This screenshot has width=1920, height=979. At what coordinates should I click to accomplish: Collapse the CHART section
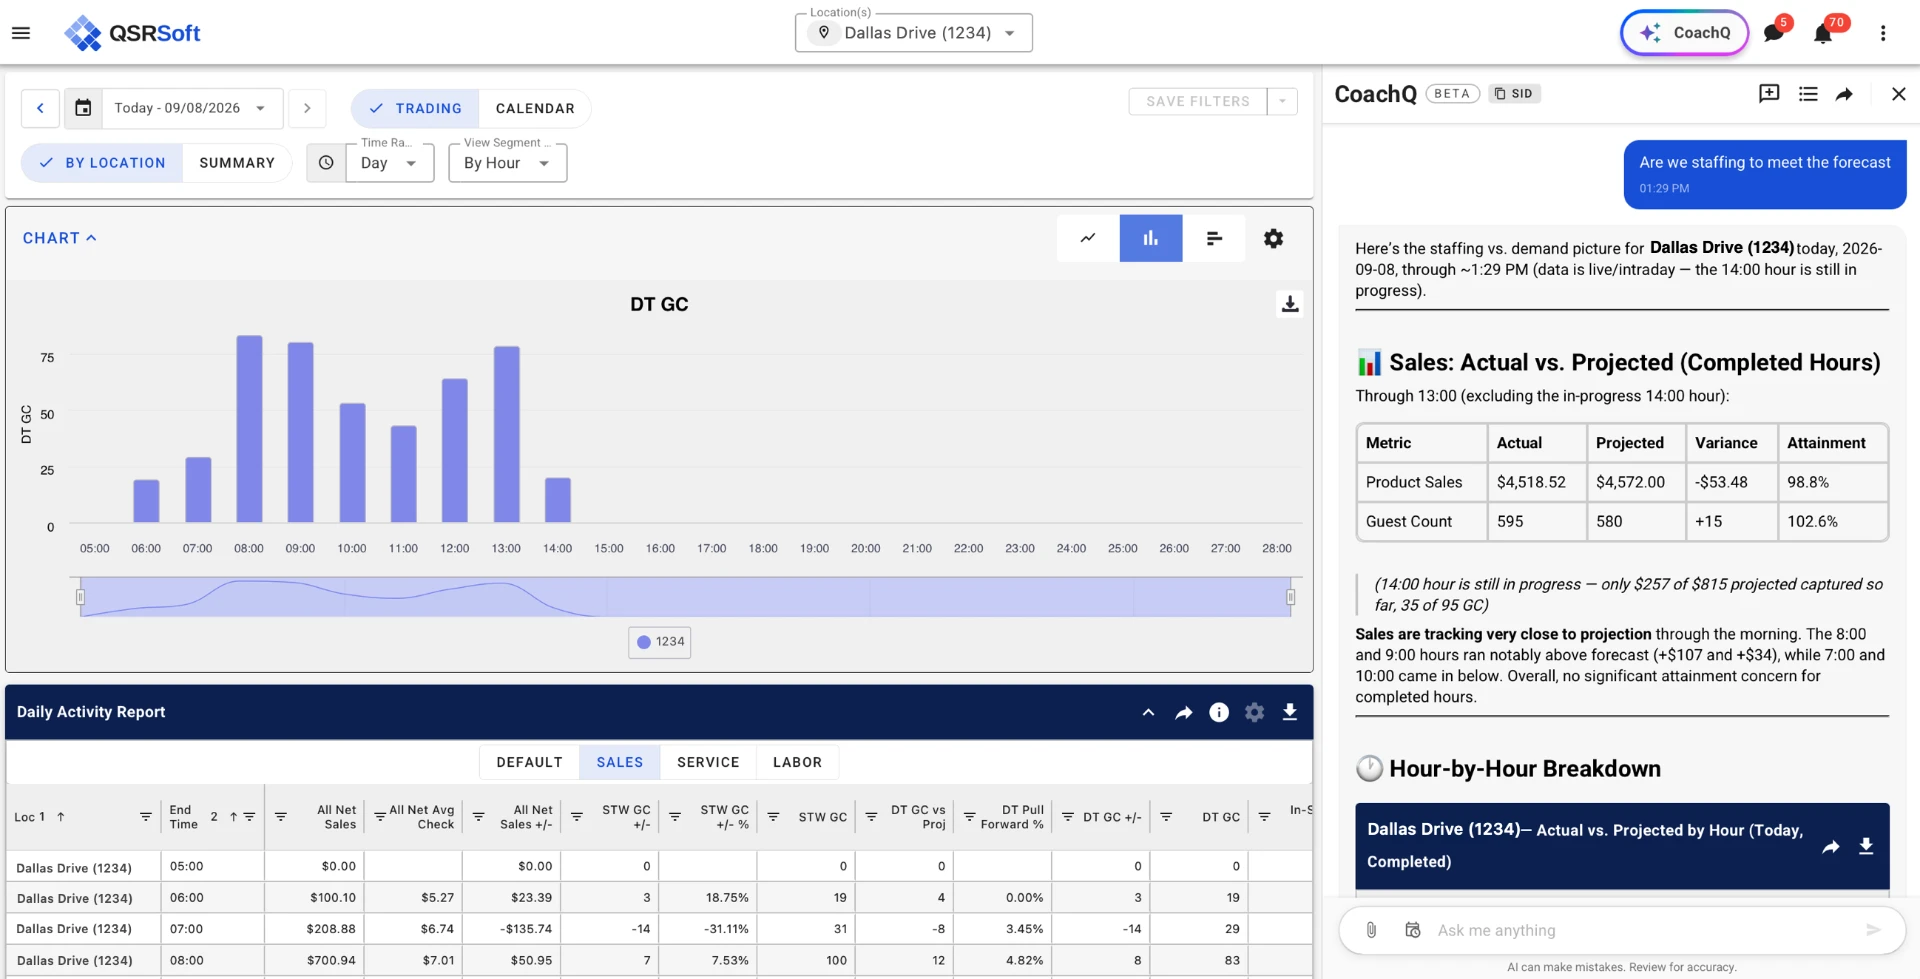(x=60, y=238)
